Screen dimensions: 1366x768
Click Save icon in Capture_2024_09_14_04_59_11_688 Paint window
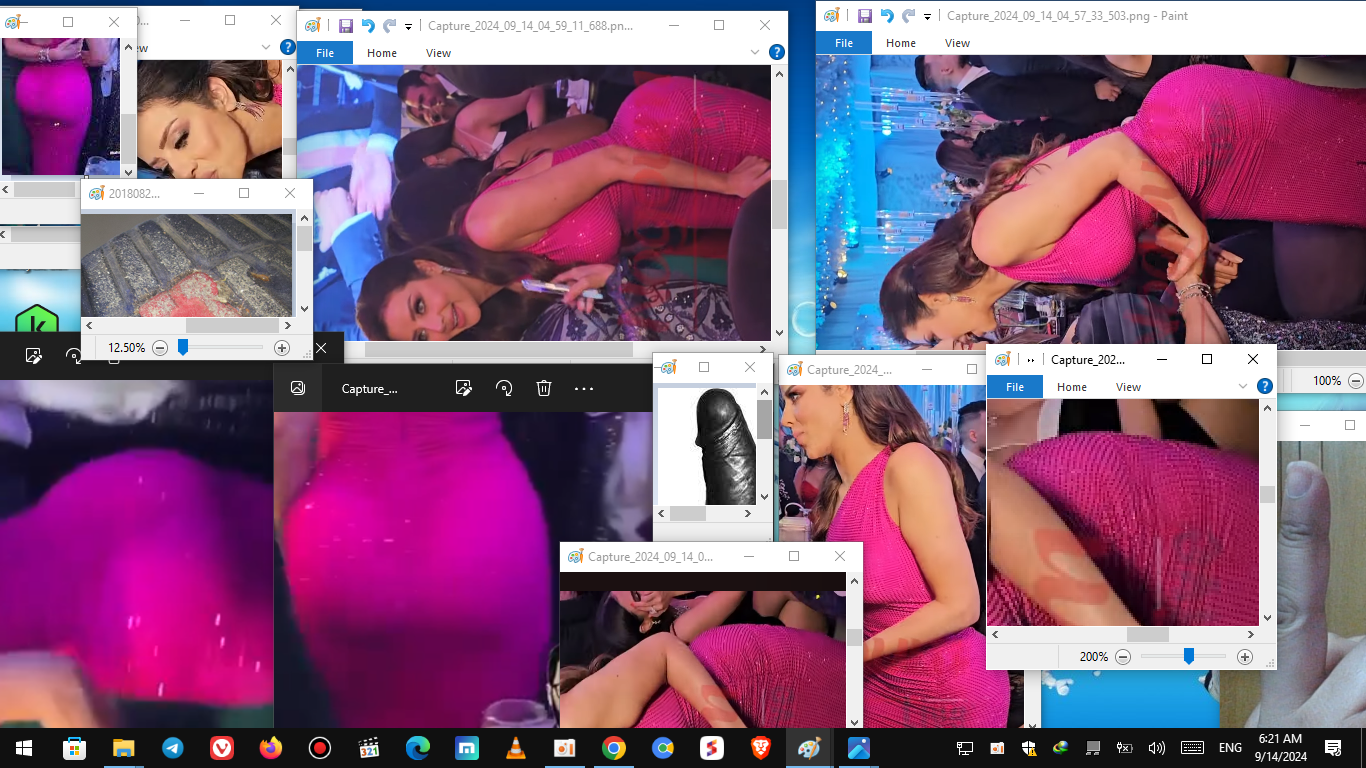click(345, 26)
